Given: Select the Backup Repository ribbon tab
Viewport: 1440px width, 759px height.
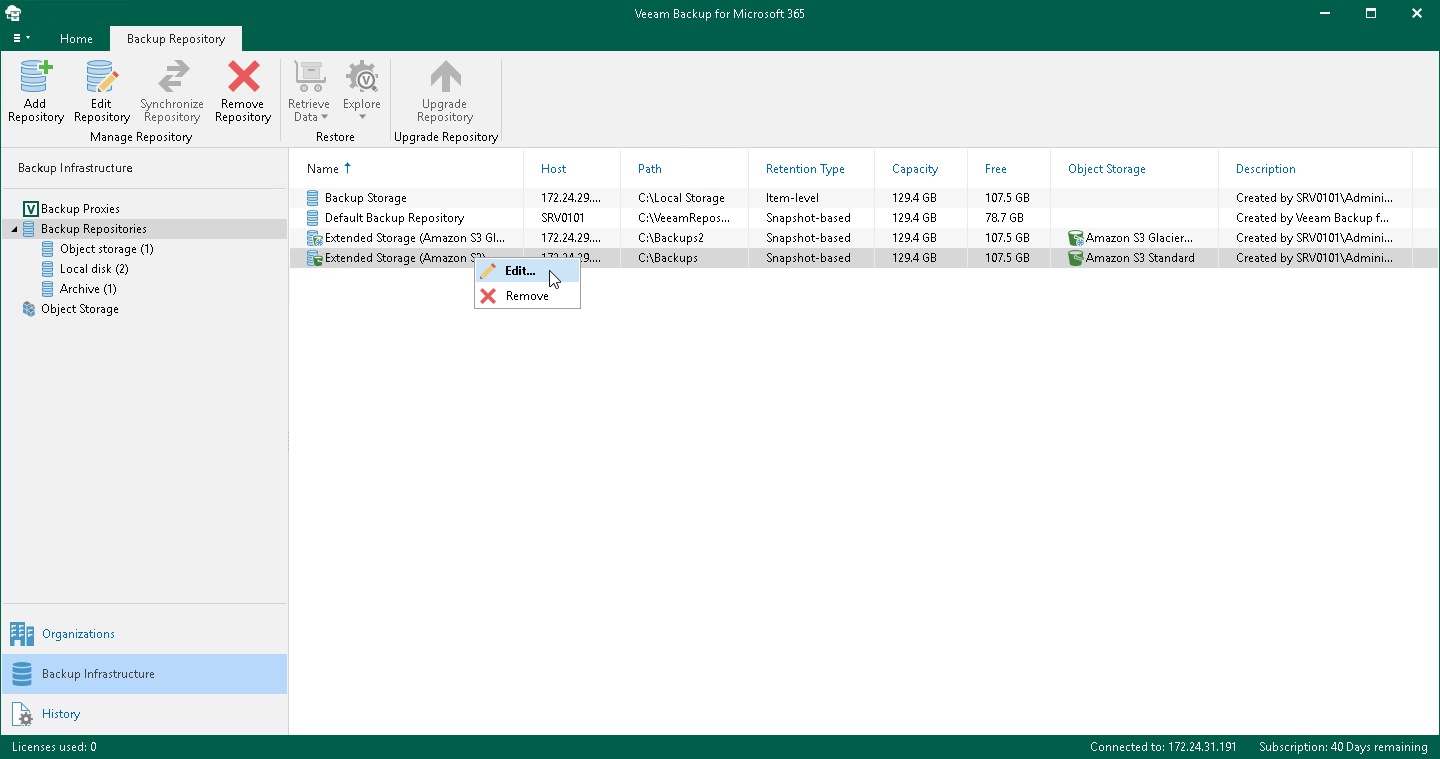Looking at the screenshot, I should [x=176, y=39].
